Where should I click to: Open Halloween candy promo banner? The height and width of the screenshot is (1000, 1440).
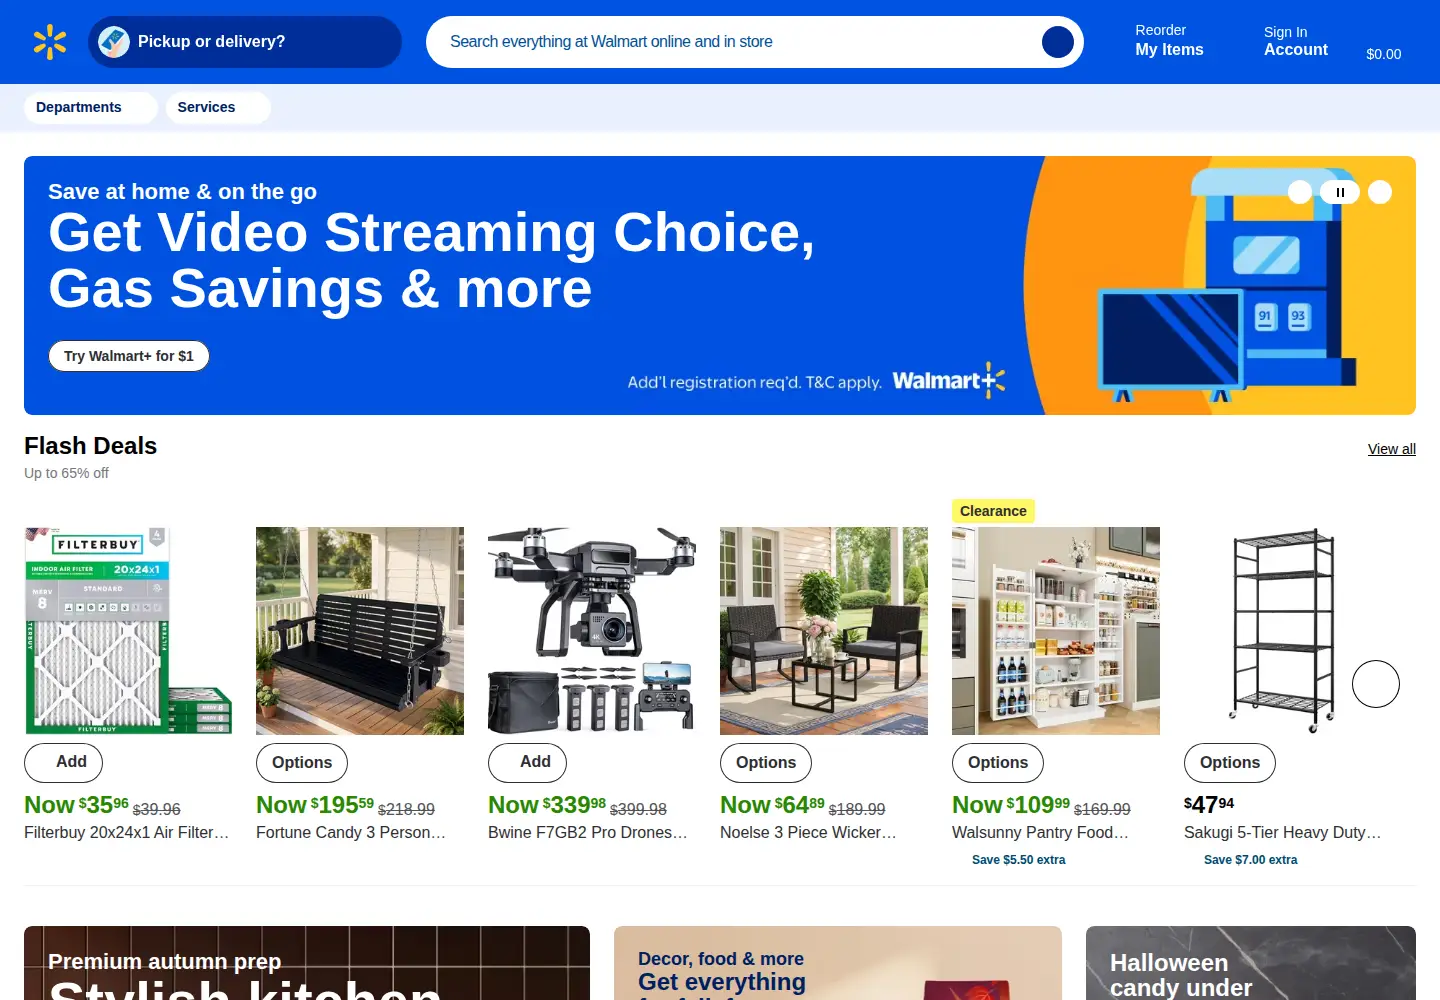pyautogui.click(x=1251, y=963)
